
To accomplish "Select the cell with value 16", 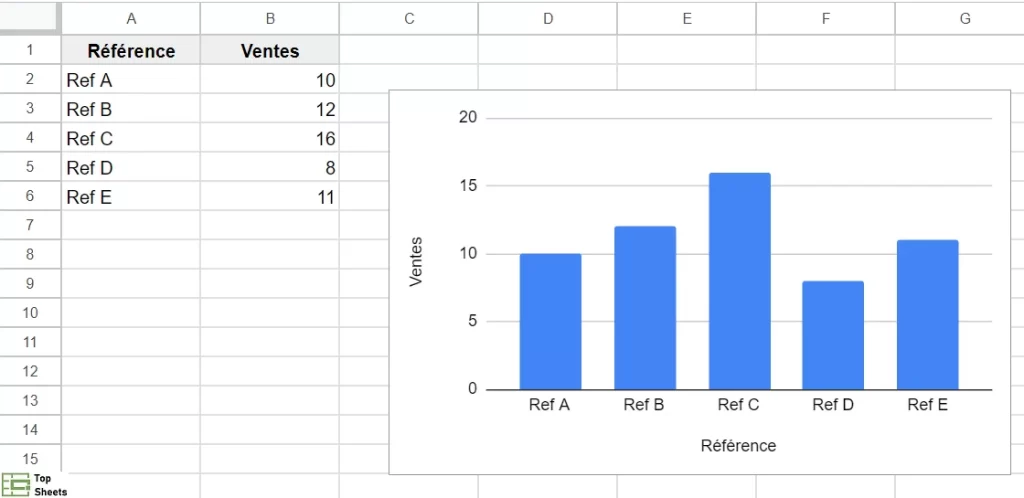I will tap(270, 138).
